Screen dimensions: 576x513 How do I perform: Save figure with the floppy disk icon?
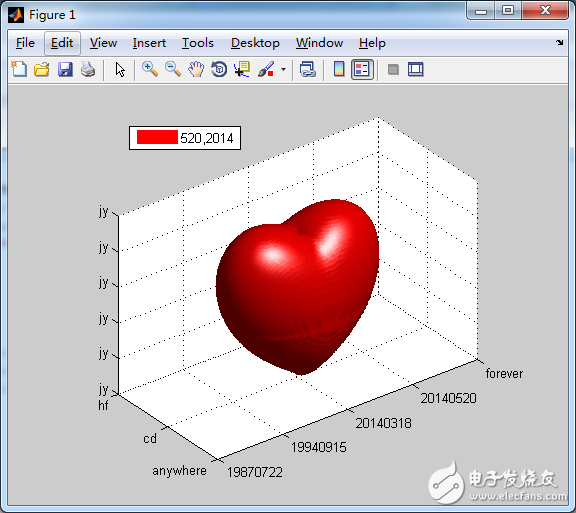[65, 69]
